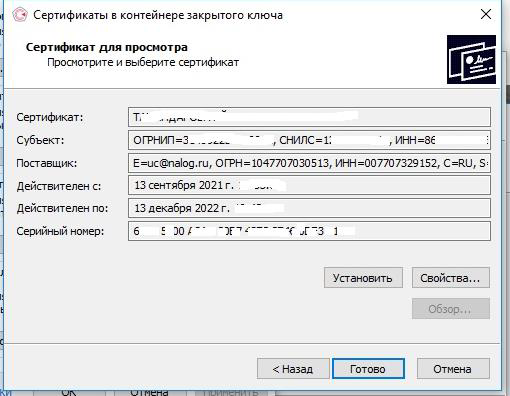Click the CryptoPro icon in title bar
The height and width of the screenshot is (396, 510).
coord(20,15)
